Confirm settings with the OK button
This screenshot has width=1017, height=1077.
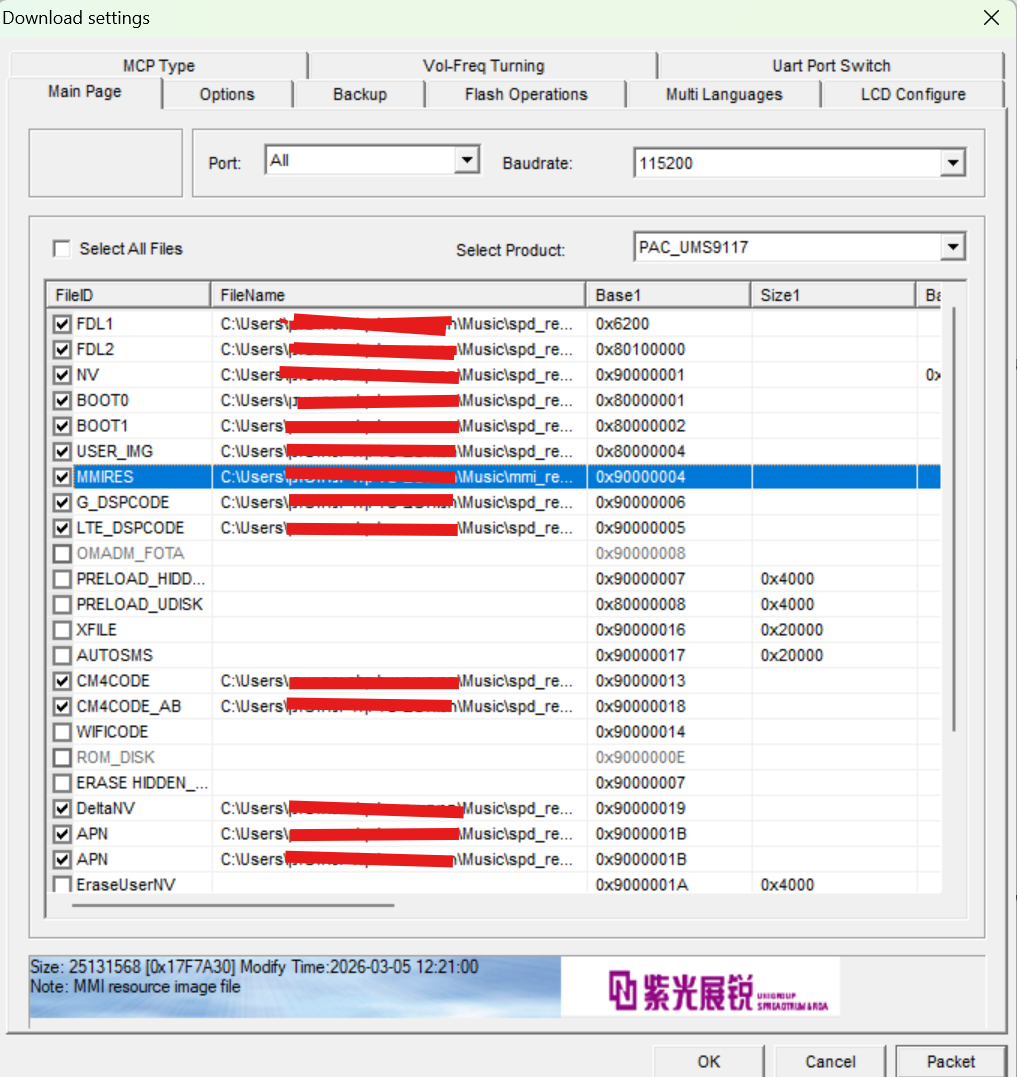pyautogui.click(x=708, y=1061)
